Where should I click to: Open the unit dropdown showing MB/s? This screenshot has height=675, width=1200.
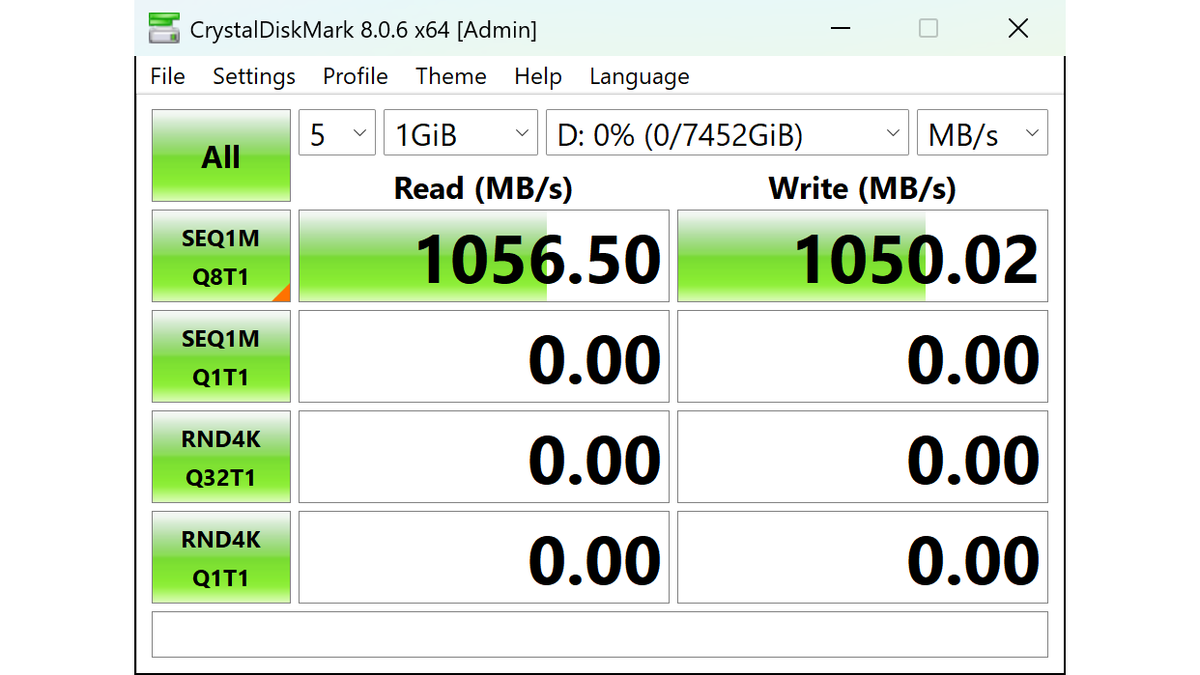point(982,133)
